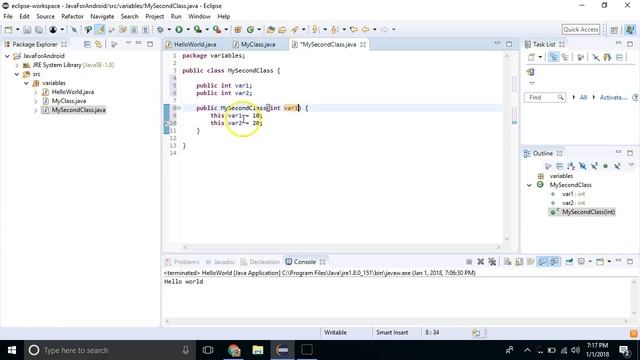Click the Java perspective icon at top right
Screen dimensions: 640x360
pos(630,29)
